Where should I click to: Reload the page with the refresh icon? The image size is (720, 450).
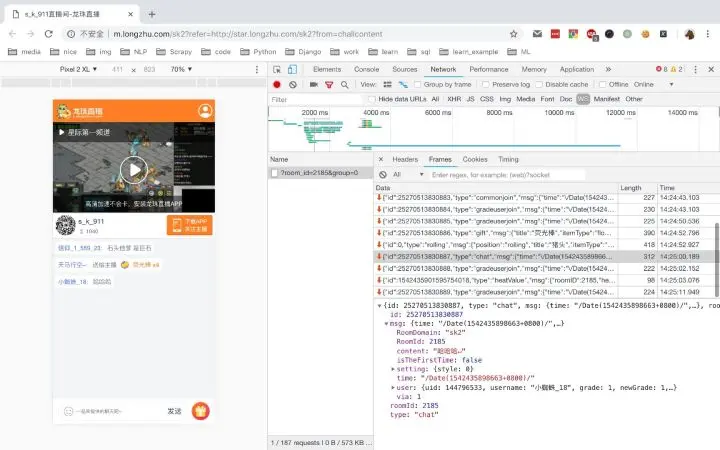(x=48, y=34)
